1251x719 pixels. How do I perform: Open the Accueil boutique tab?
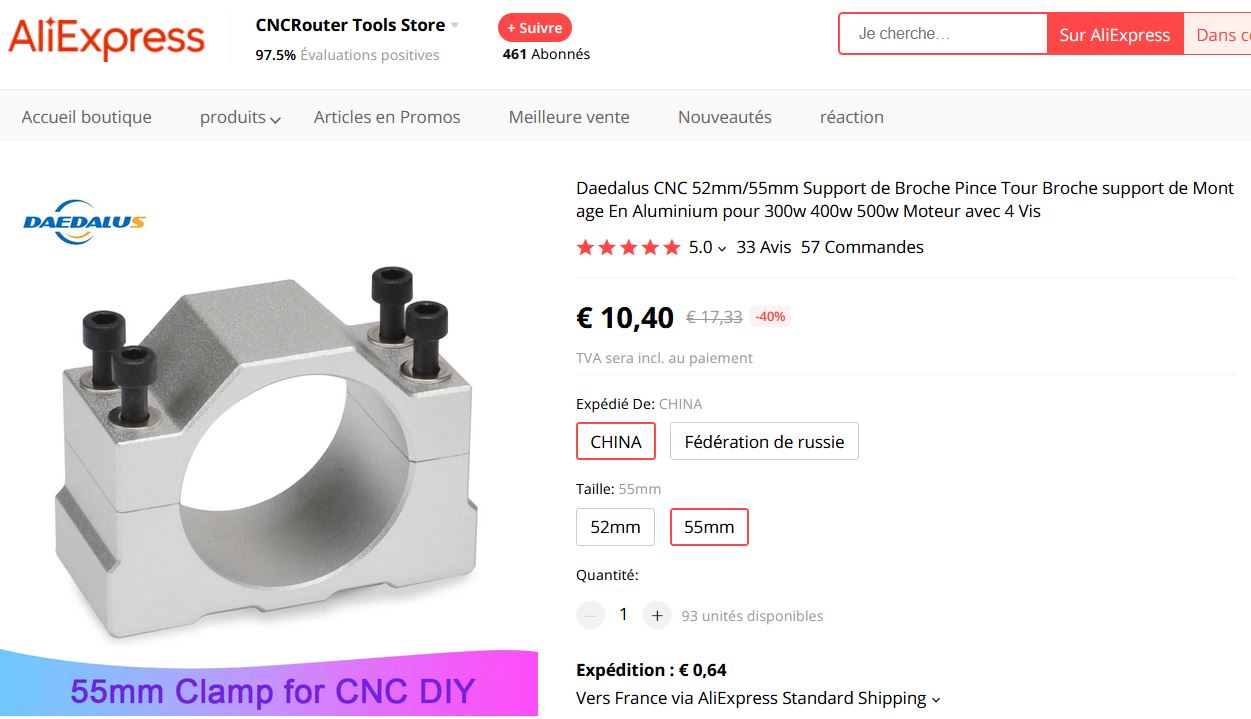click(87, 117)
